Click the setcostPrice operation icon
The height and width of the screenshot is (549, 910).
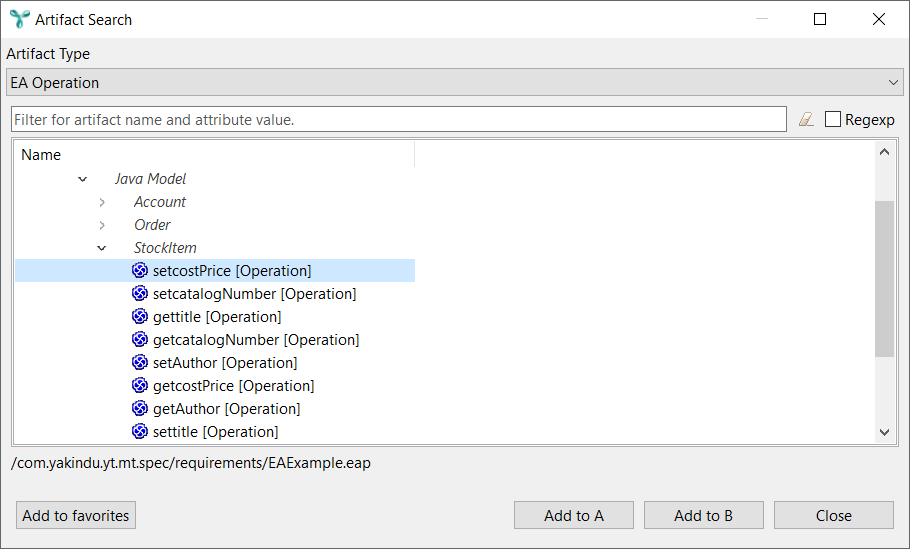click(140, 271)
